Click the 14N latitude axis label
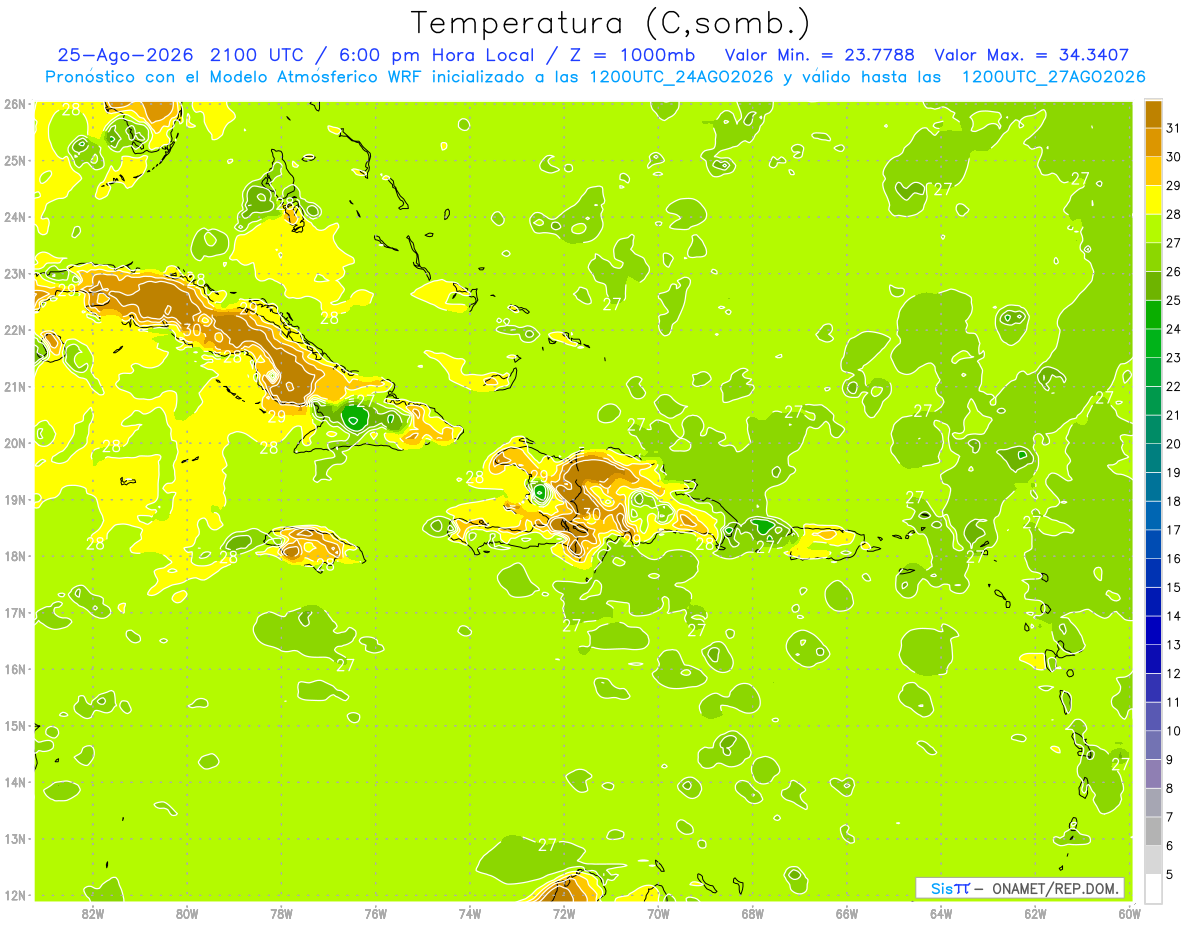1200x927 pixels. pyautogui.click(x=14, y=782)
